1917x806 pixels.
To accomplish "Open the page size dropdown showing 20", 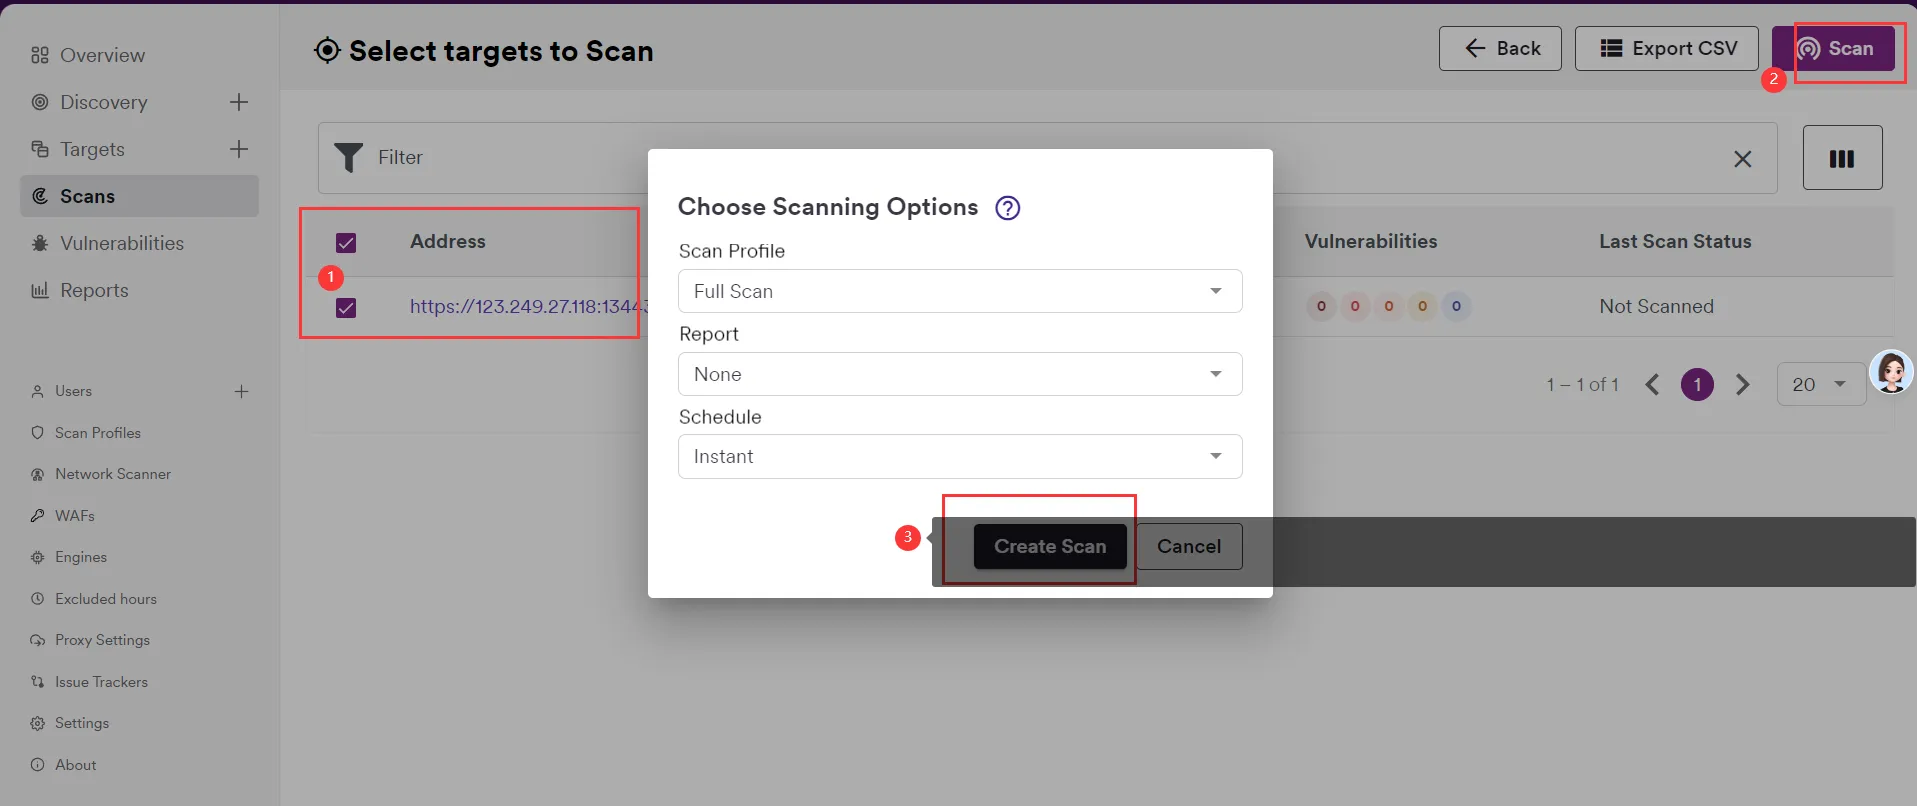I will tap(1820, 385).
